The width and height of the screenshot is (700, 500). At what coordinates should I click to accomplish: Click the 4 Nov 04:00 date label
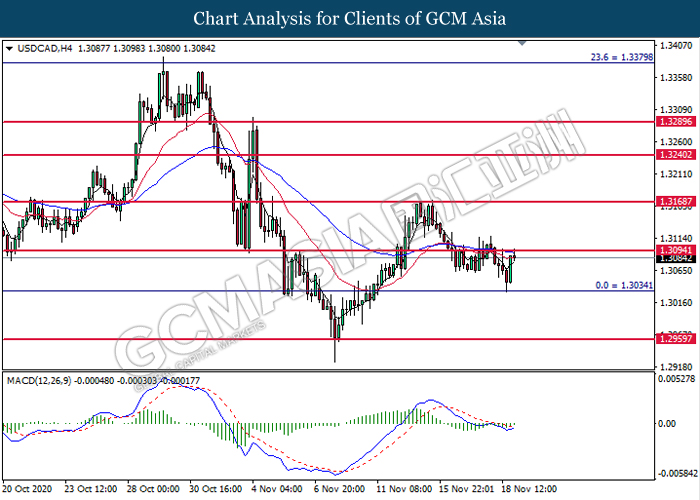coord(277,489)
